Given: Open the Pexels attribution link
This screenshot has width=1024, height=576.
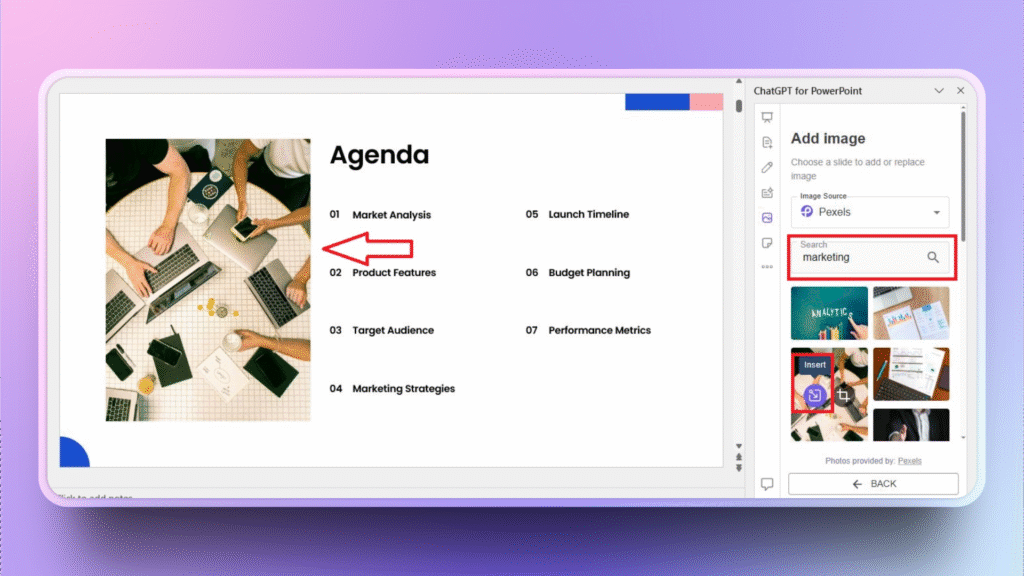Looking at the screenshot, I should point(910,461).
